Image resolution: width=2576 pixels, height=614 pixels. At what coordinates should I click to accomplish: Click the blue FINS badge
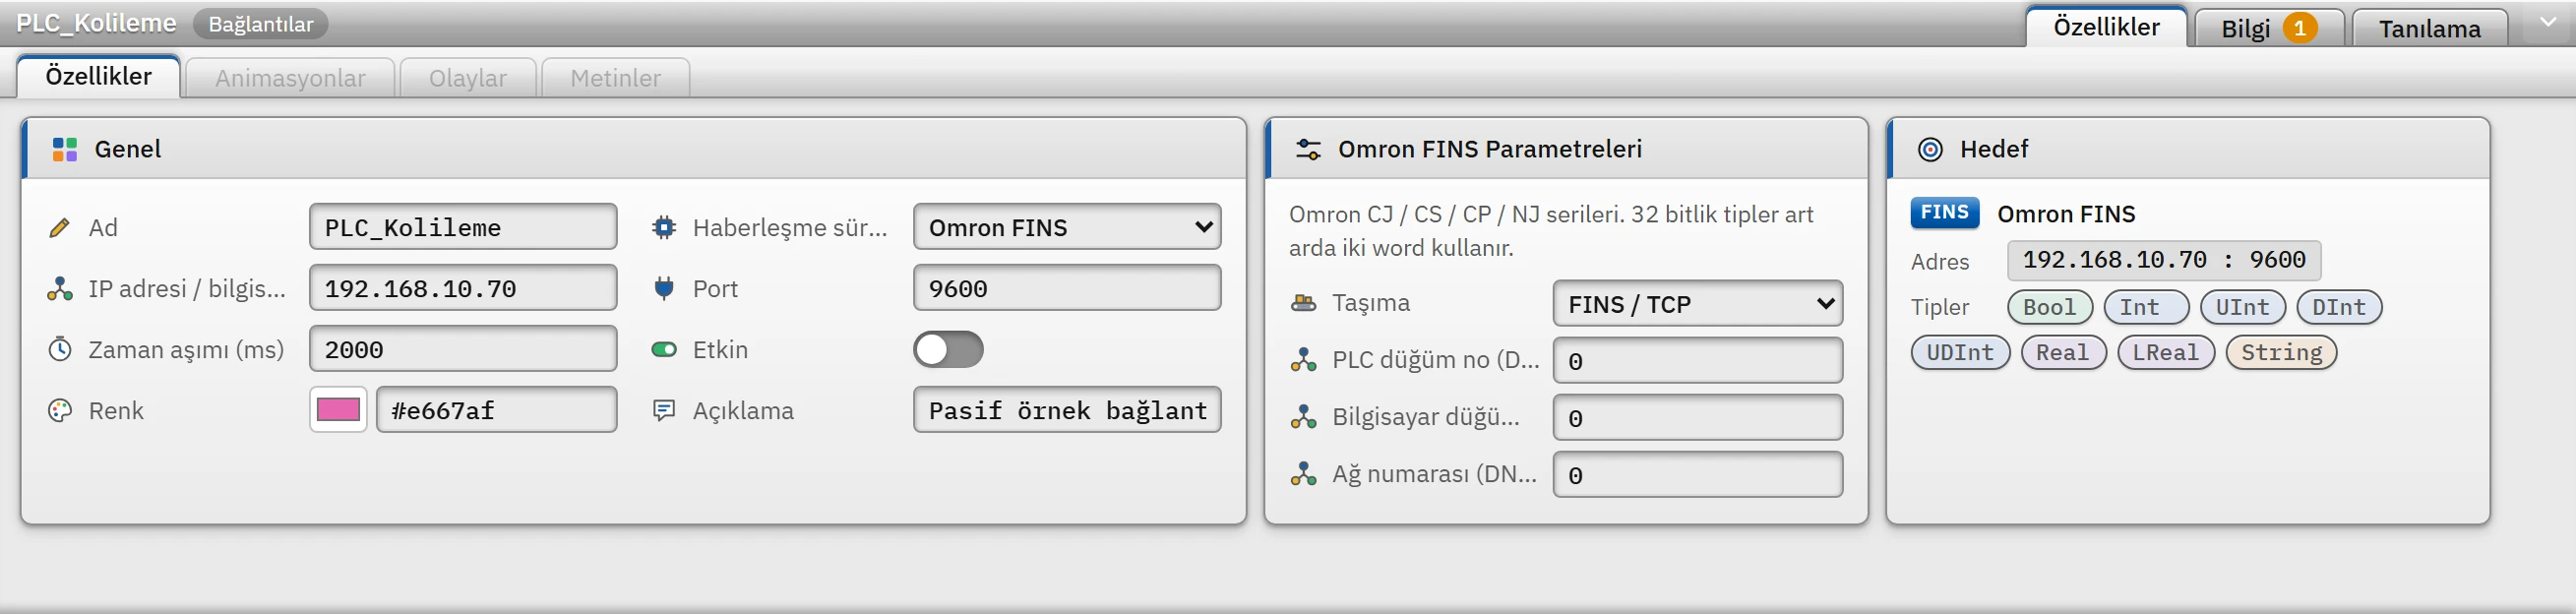[x=1944, y=213]
